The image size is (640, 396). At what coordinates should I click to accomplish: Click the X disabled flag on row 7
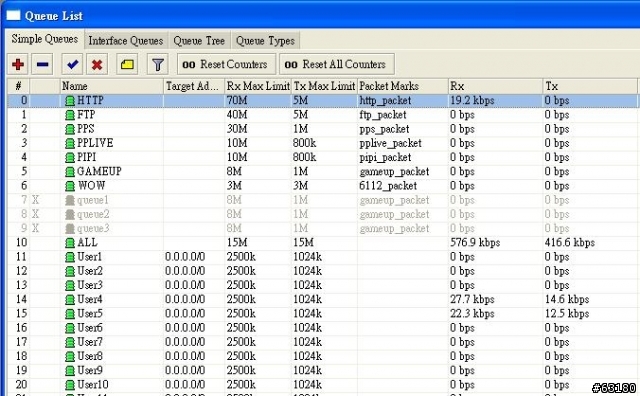[36, 200]
